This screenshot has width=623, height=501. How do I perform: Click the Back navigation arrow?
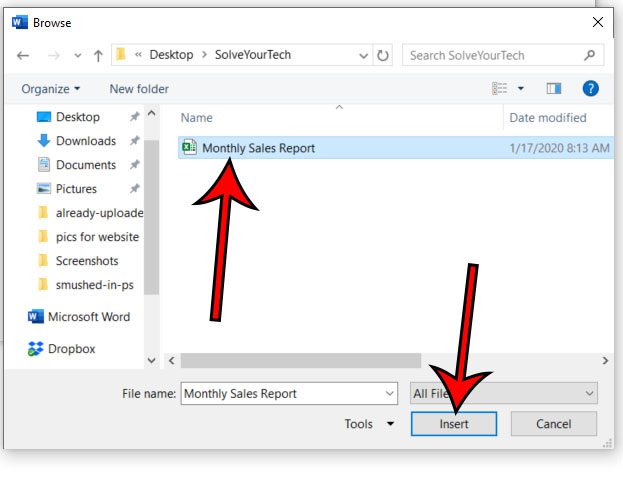pos(23,56)
